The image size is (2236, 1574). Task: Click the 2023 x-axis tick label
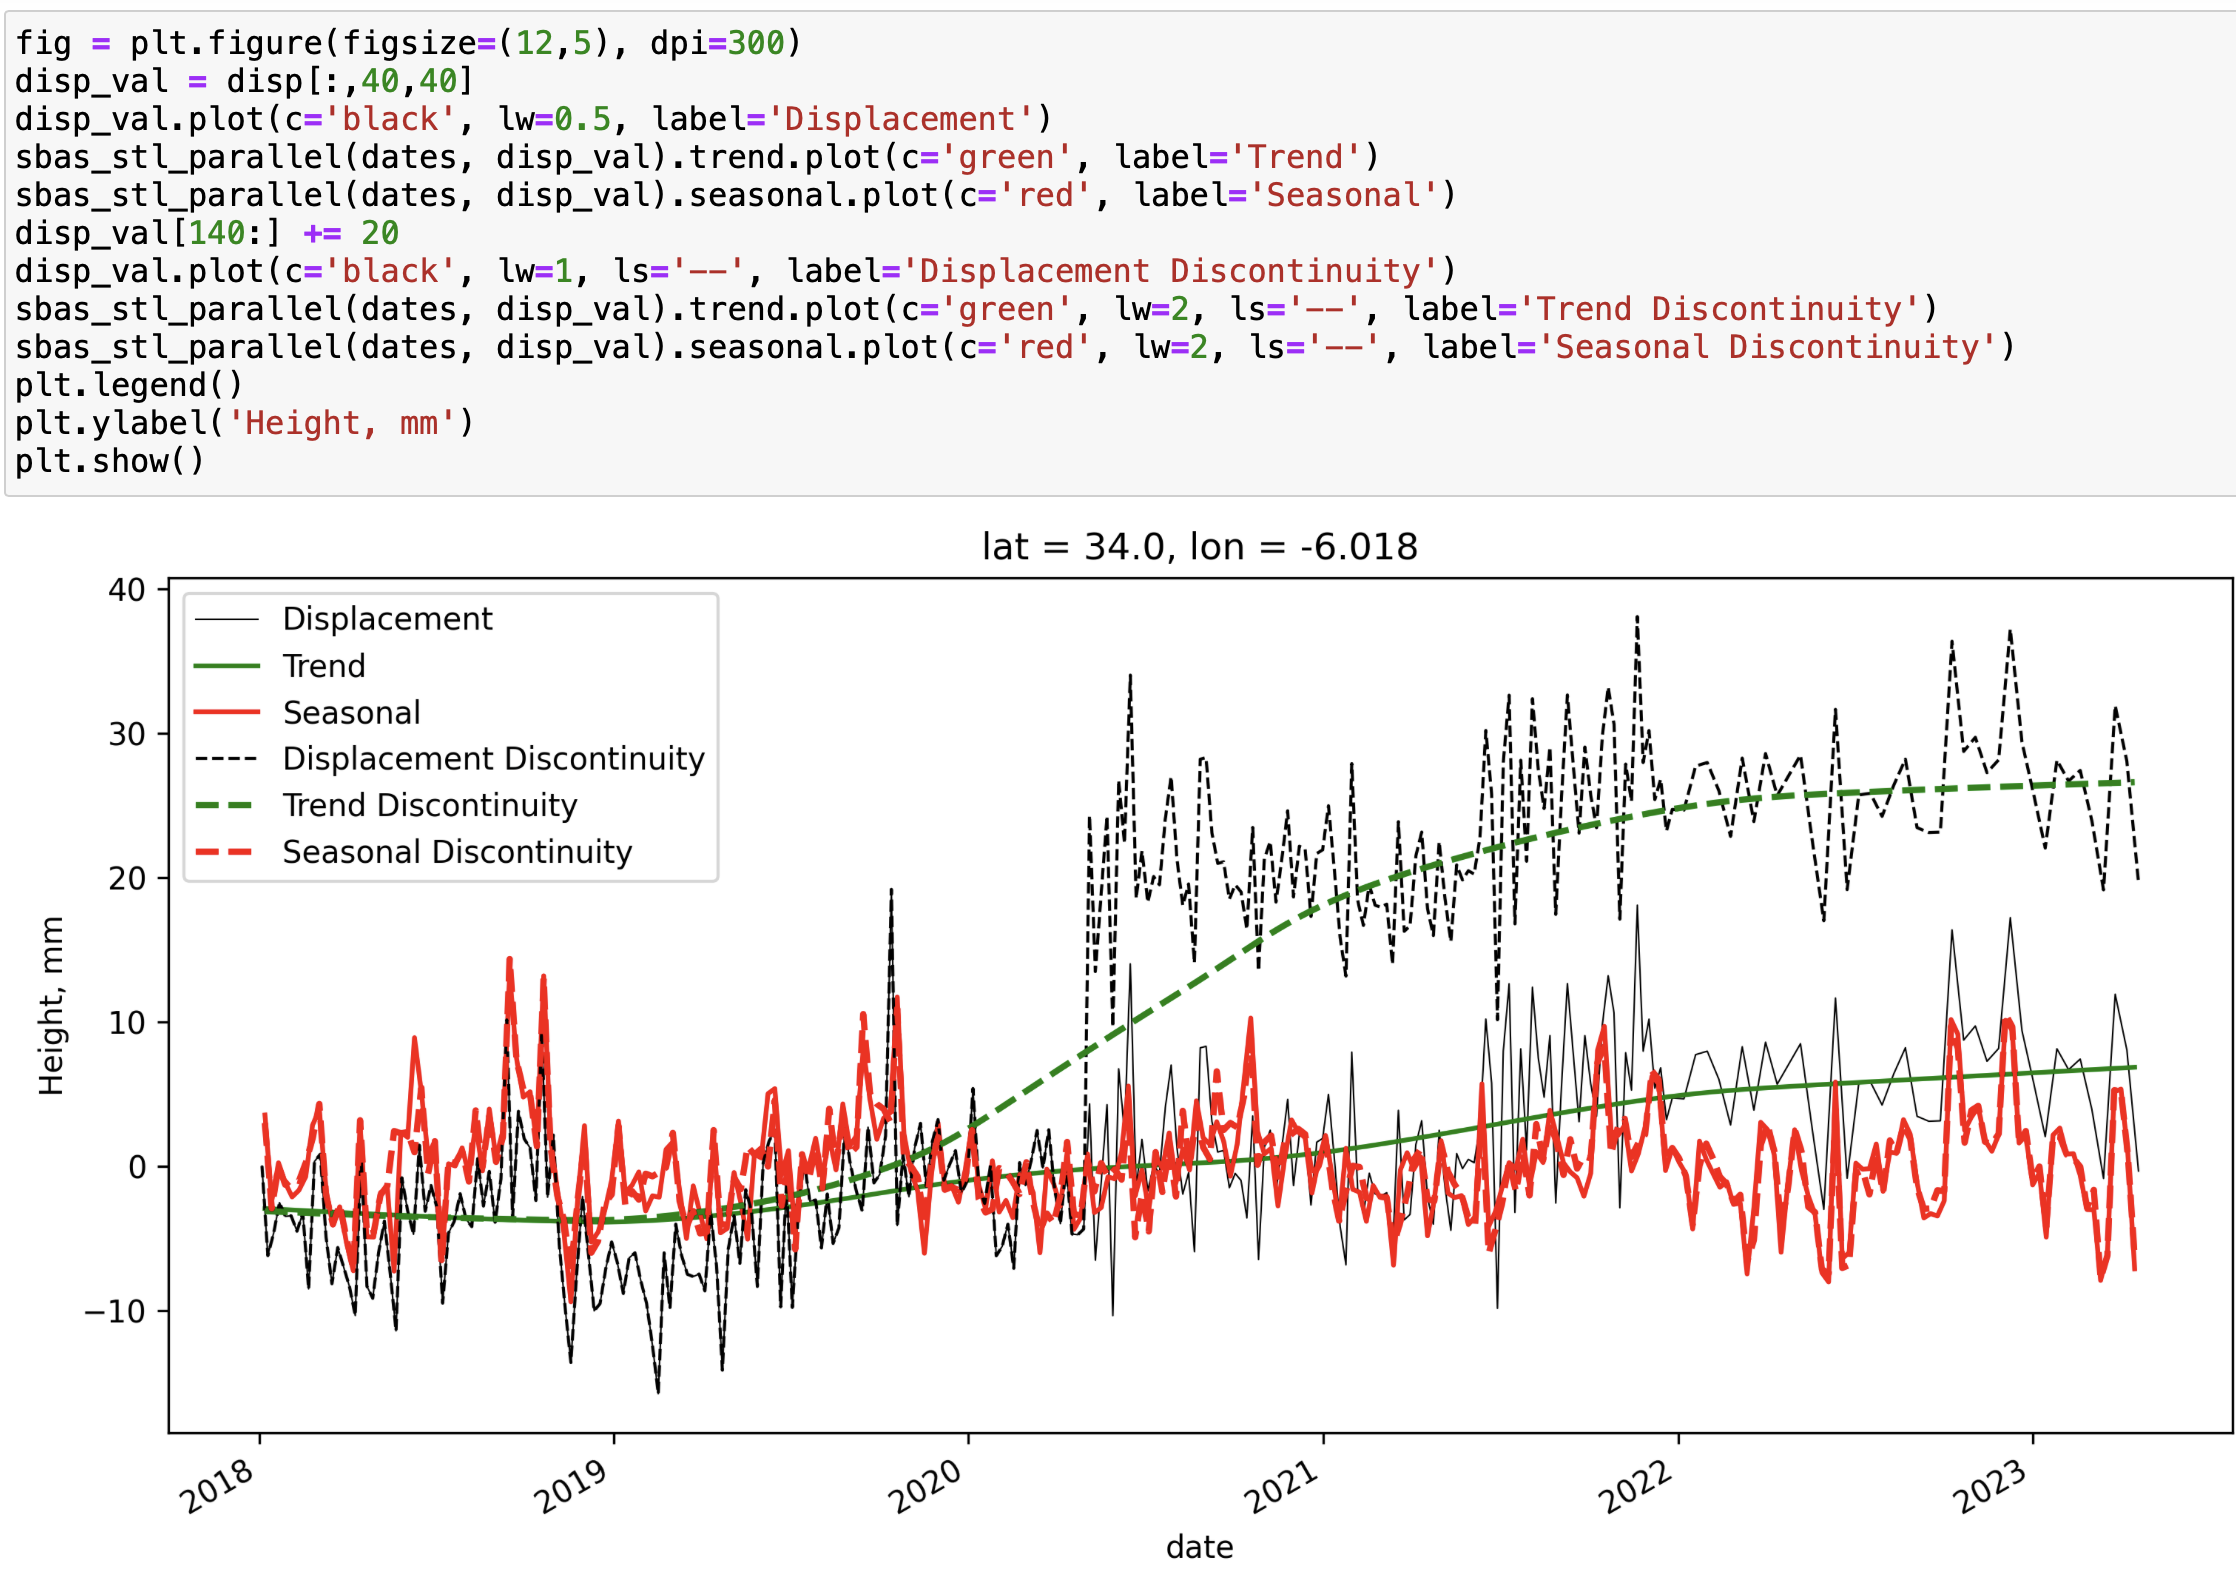1990,1487
